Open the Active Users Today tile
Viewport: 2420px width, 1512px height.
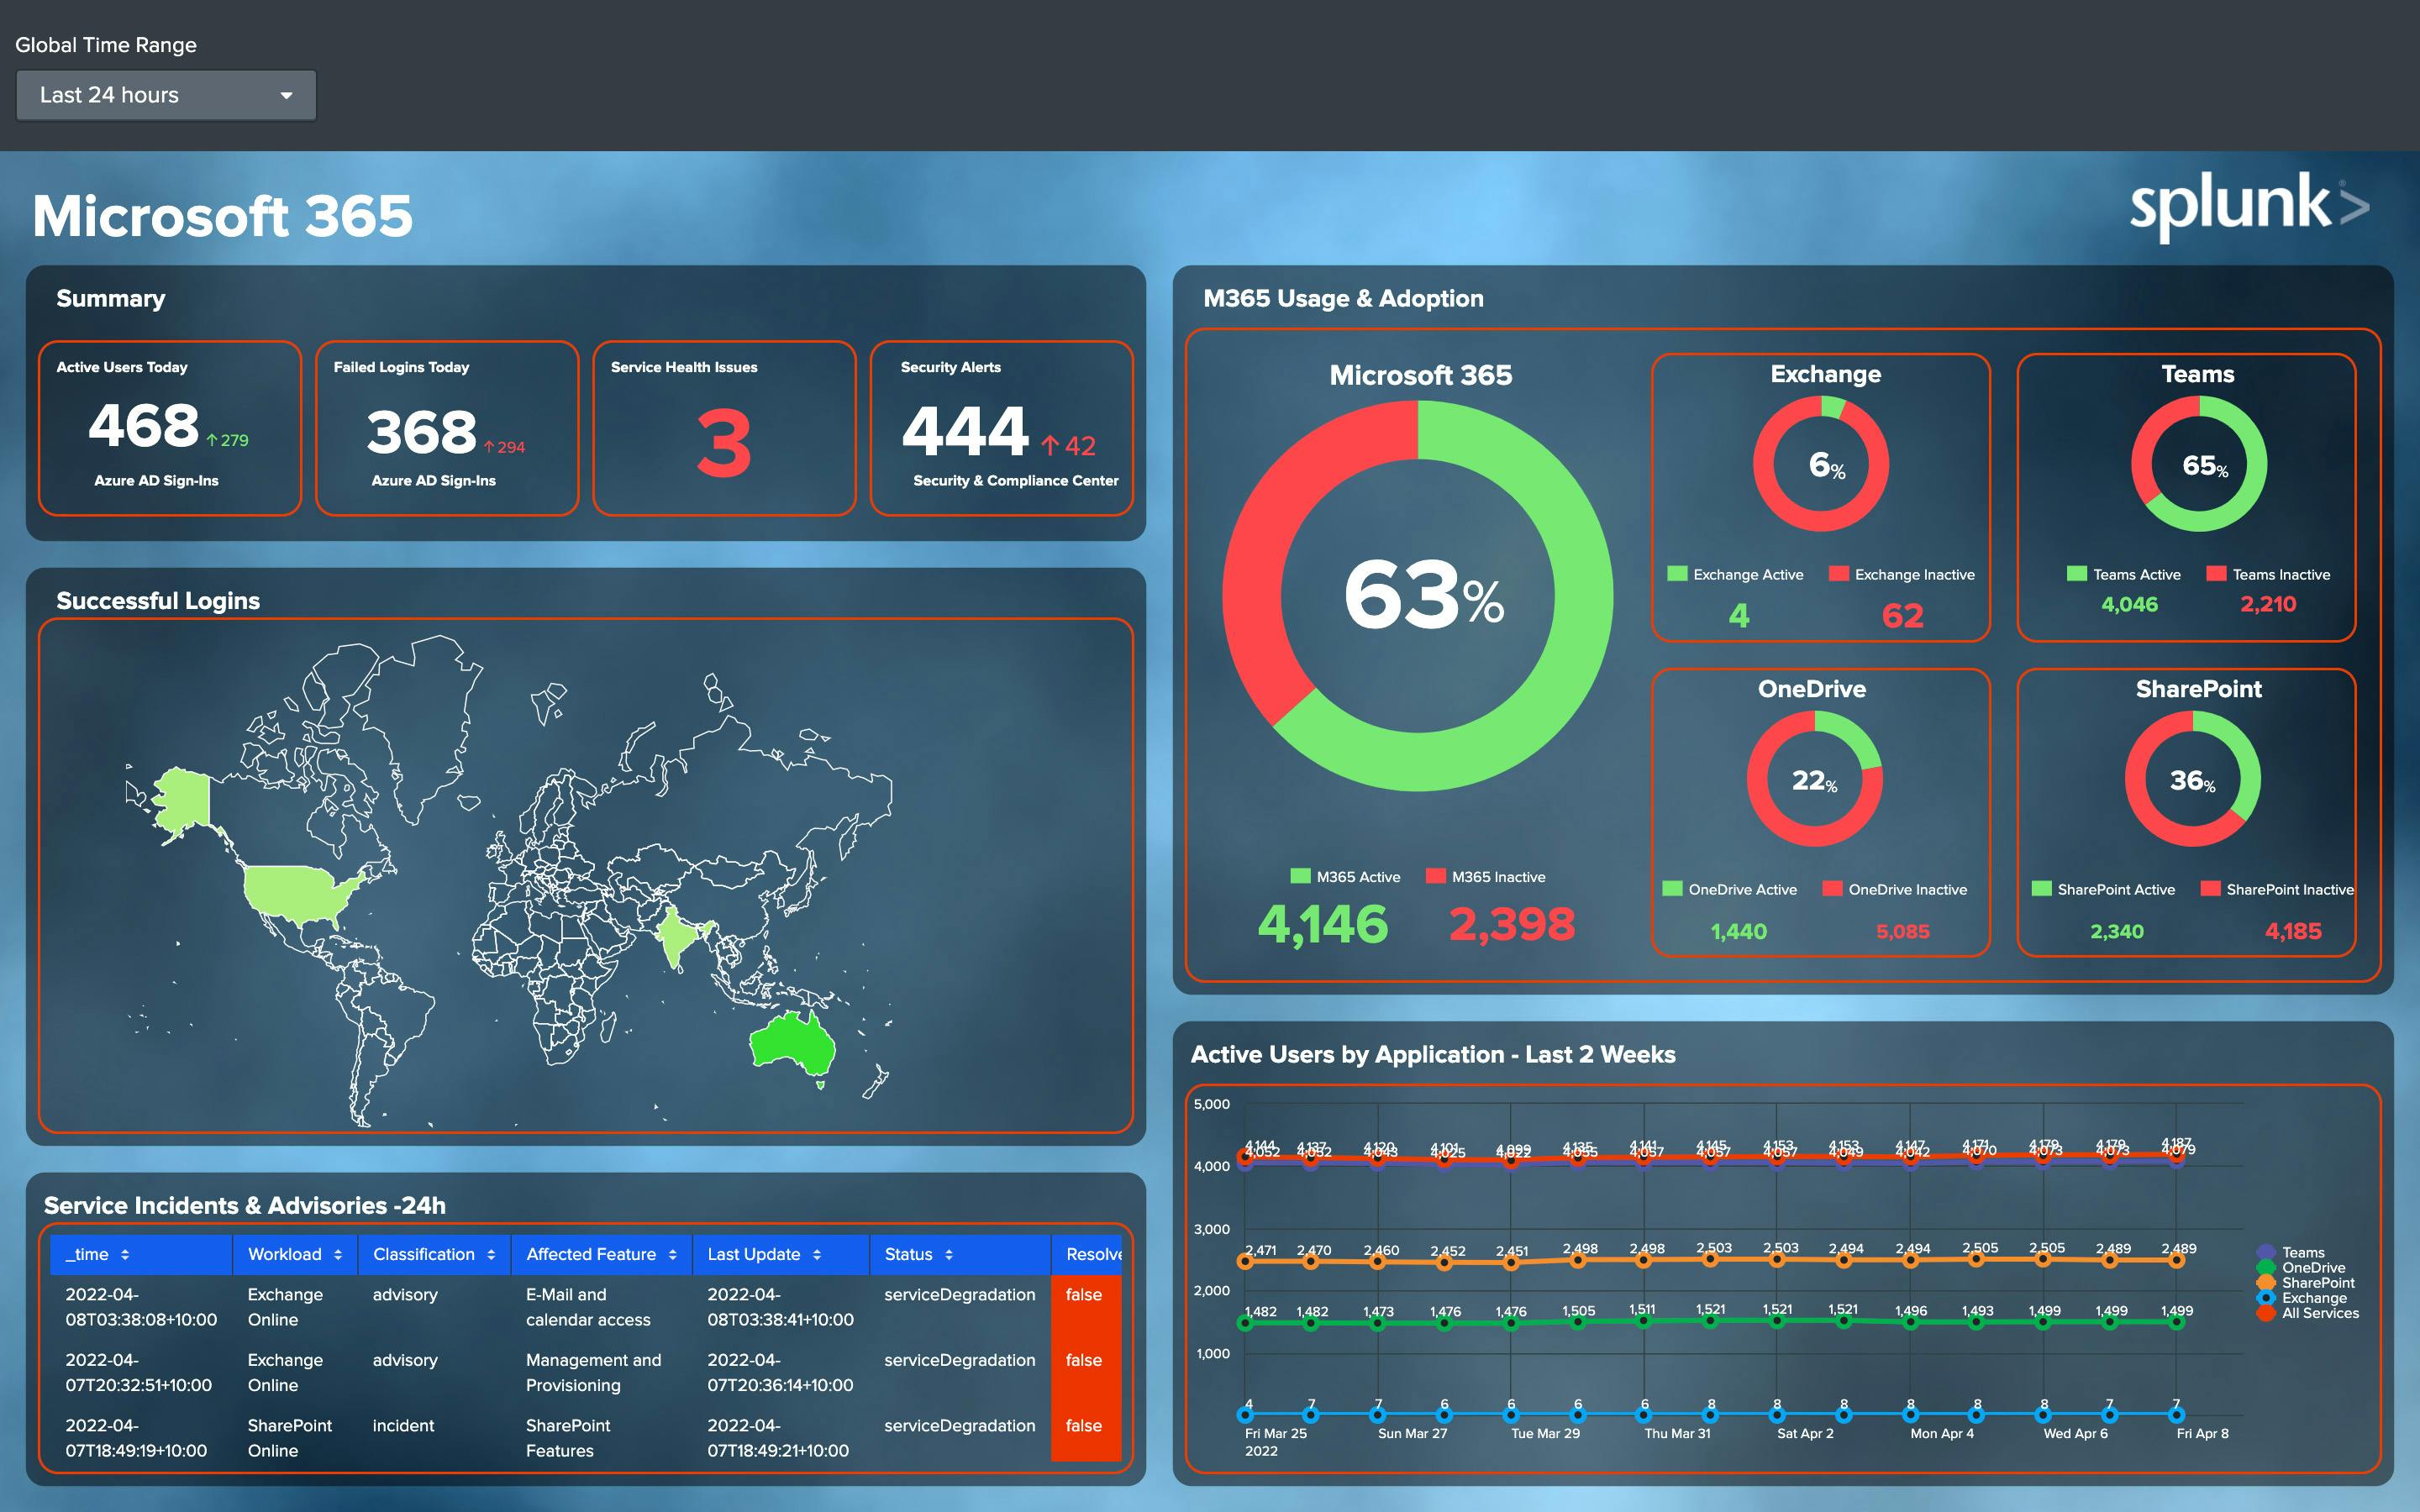point(170,428)
